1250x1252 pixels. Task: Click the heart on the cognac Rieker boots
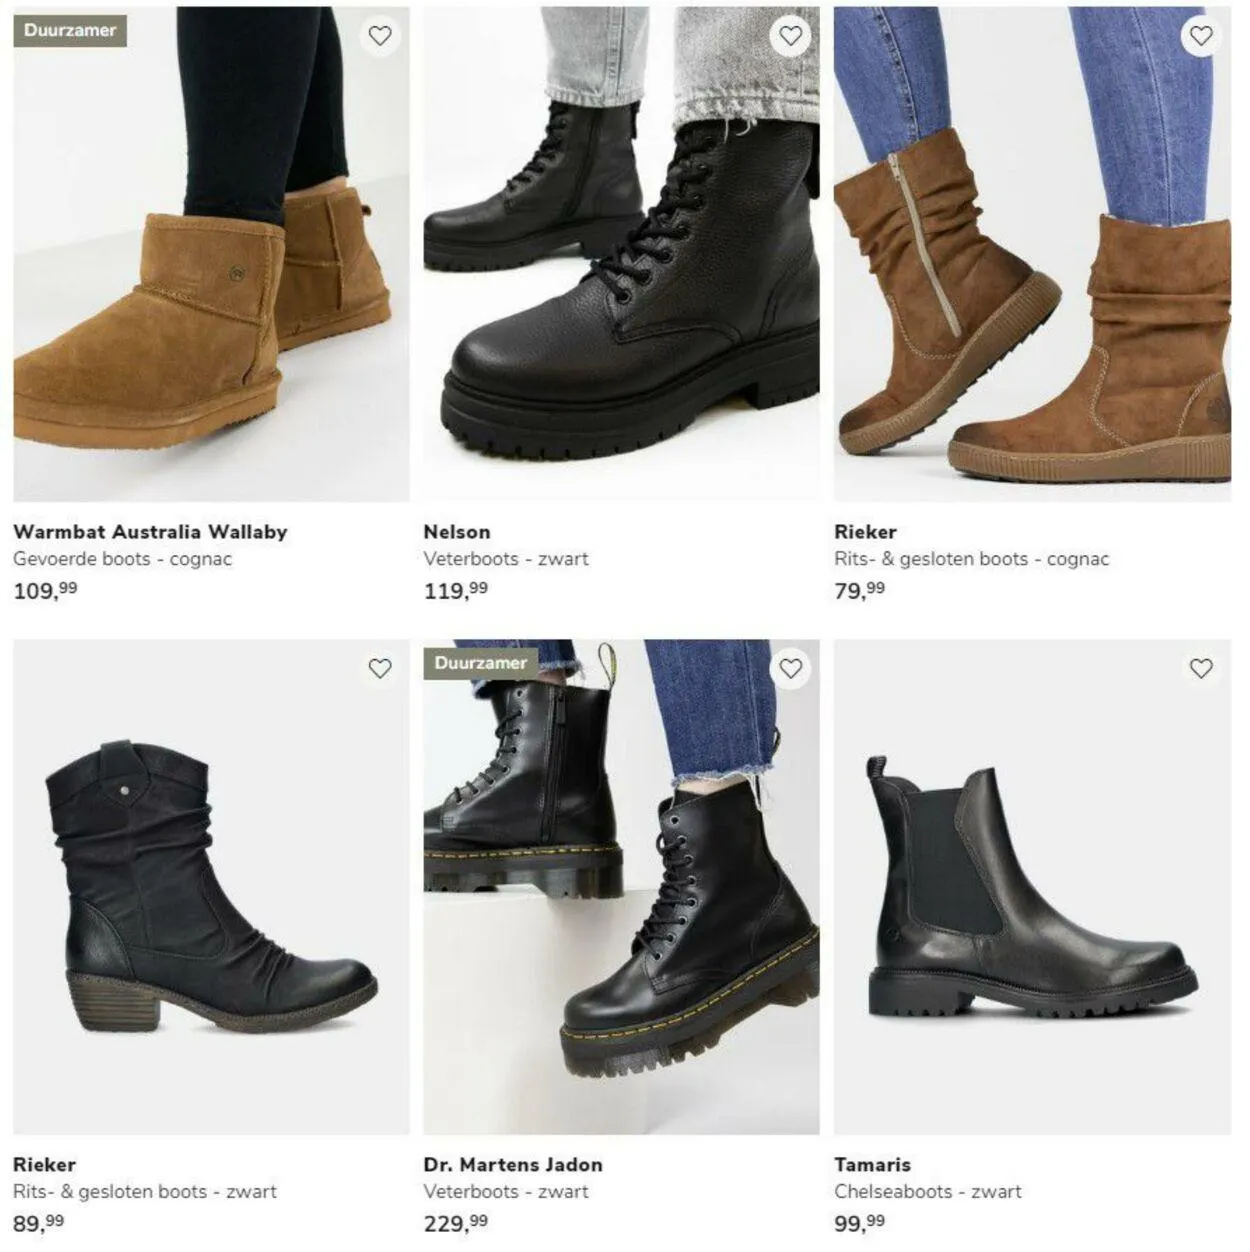[1201, 36]
